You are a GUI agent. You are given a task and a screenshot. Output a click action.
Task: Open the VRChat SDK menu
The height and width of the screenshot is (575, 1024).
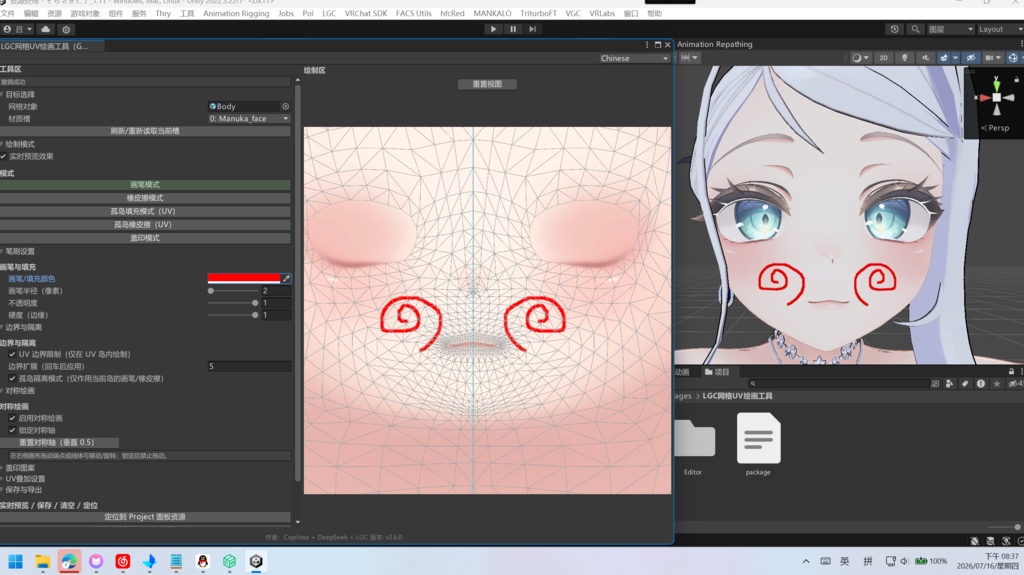(x=366, y=13)
